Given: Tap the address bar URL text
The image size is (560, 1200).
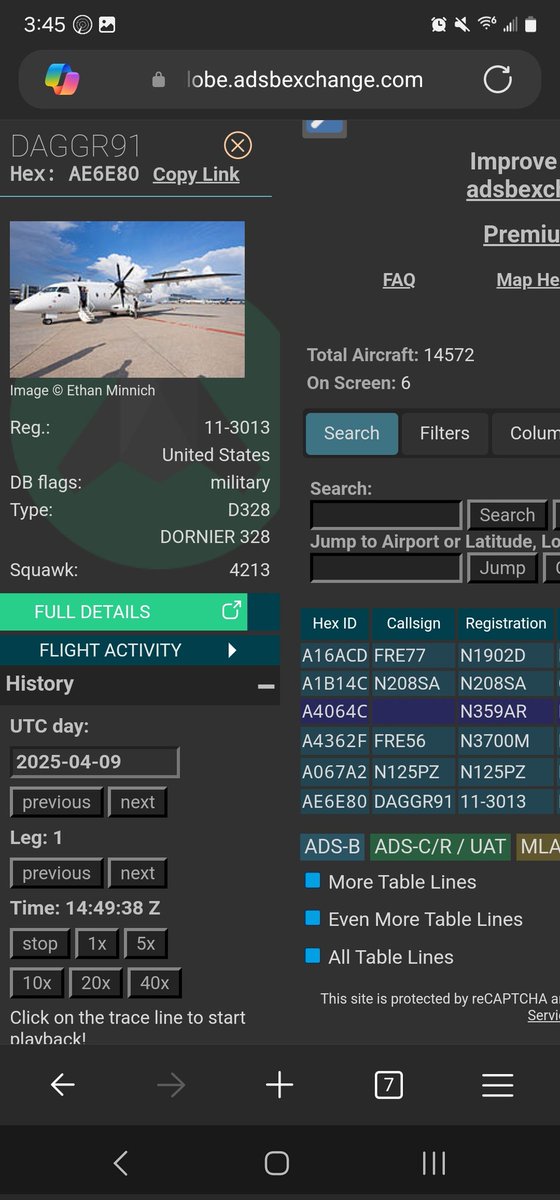Looking at the screenshot, I should click(x=305, y=80).
